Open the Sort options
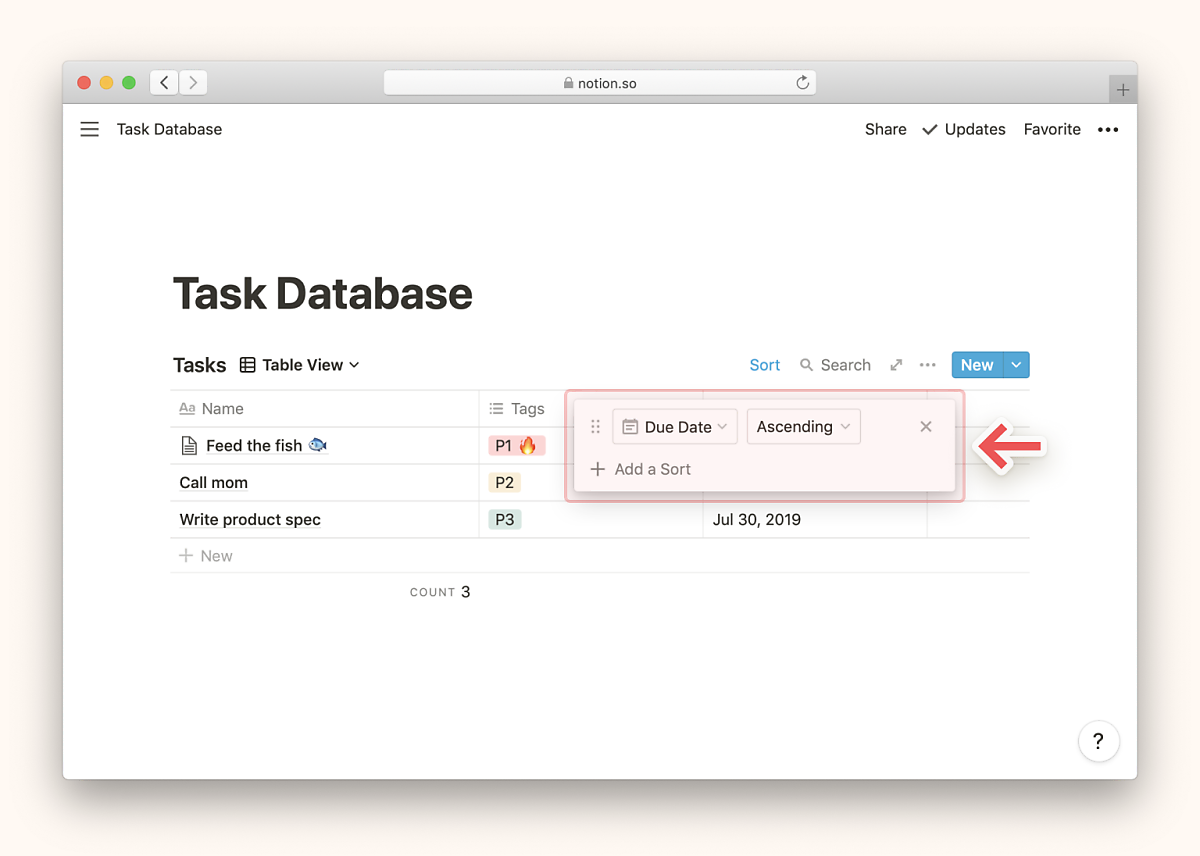The width and height of the screenshot is (1200, 856). [x=765, y=365]
